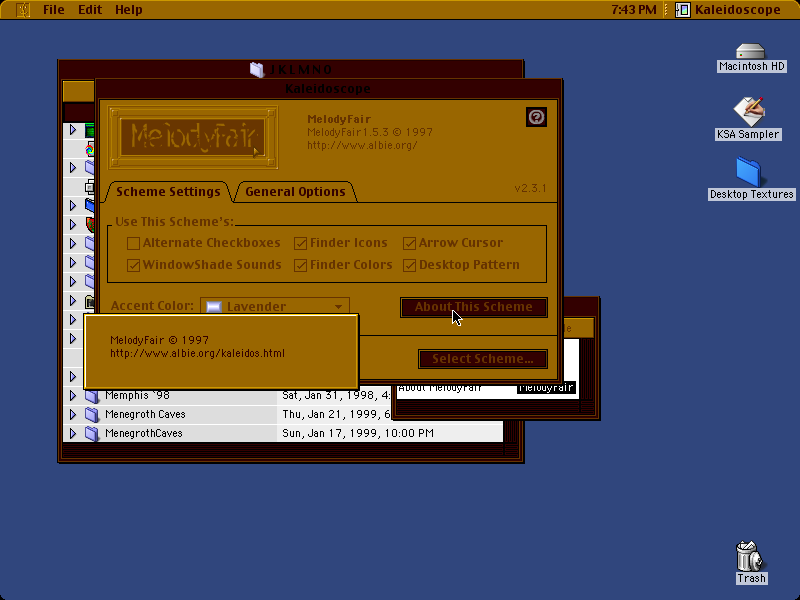Image resolution: width=800 pixels, height=600 pixels.
Task: Click the kaleidos.html URL in the popup
Action: point(197,353)
